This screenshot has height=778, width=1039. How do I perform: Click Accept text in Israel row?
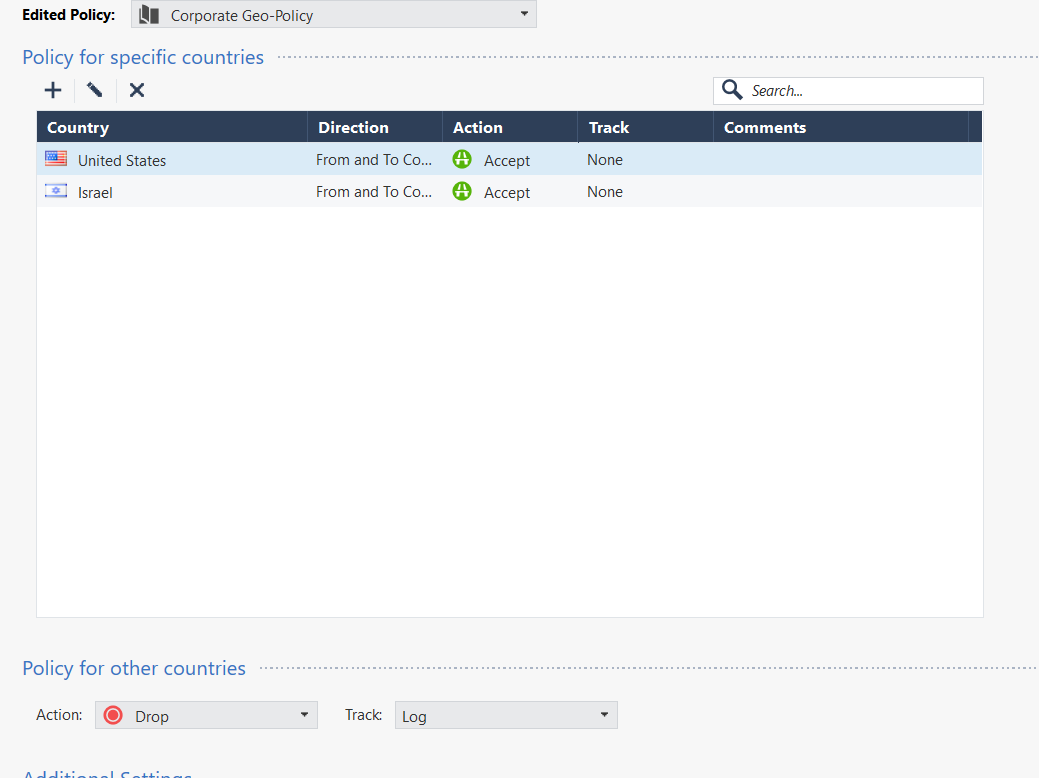click(x=507, y=193)
